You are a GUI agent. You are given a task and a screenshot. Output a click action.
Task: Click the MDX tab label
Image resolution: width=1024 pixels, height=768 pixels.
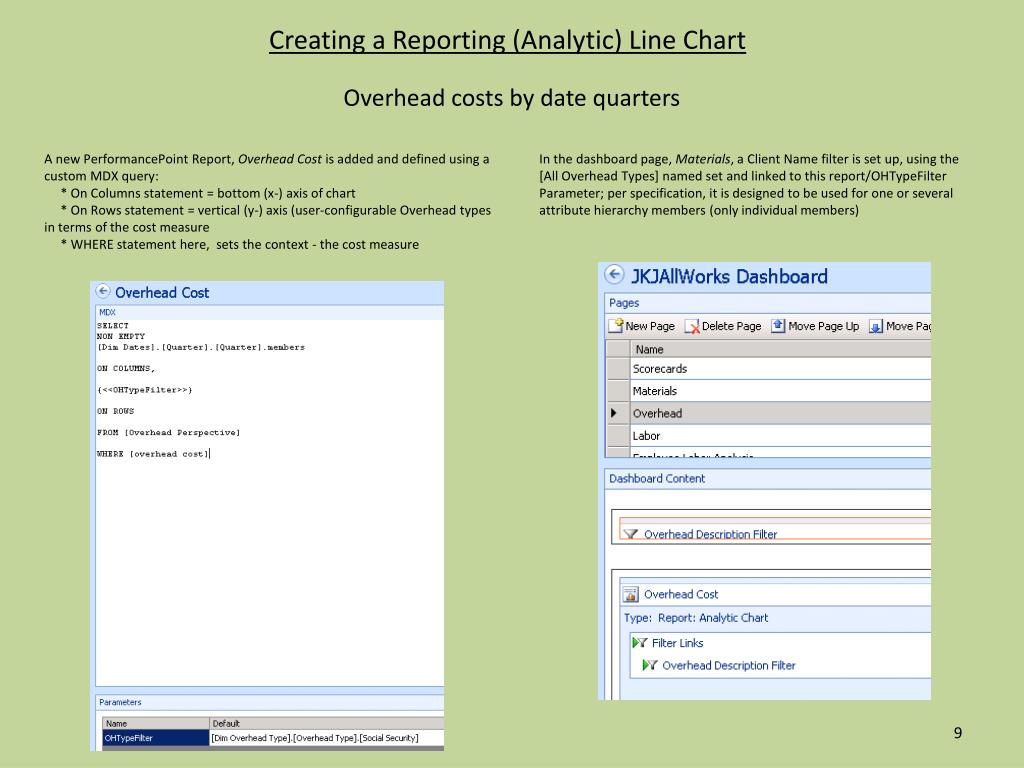[x=107, y=313]
